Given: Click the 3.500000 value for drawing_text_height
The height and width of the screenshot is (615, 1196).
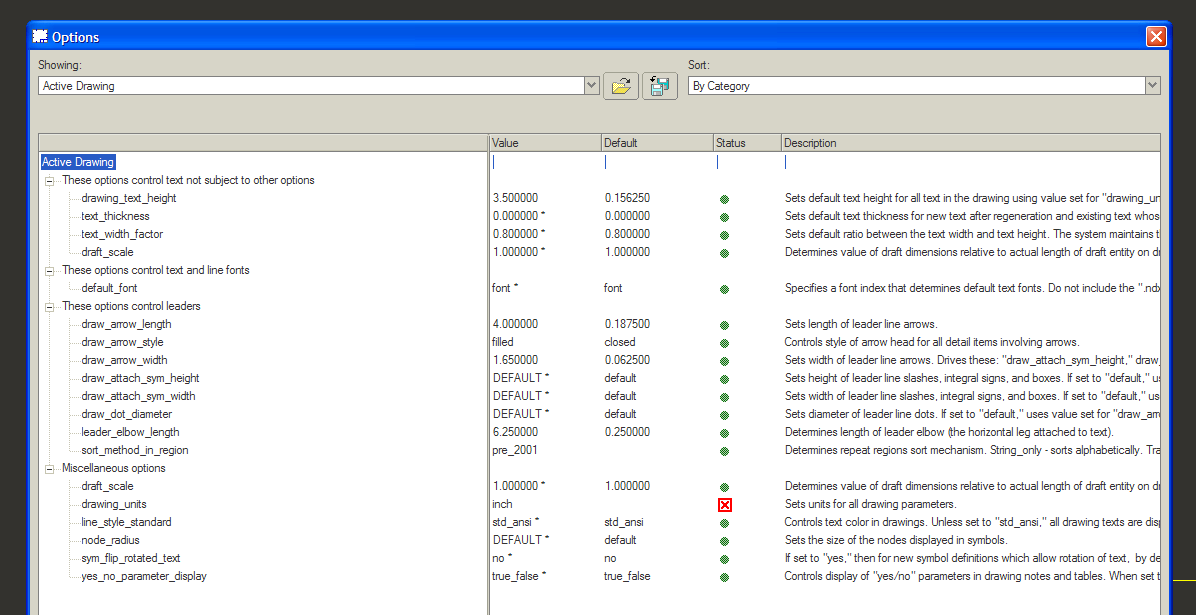Looking at the screenshot, I should pyautogui.click(x=513, y=198).
